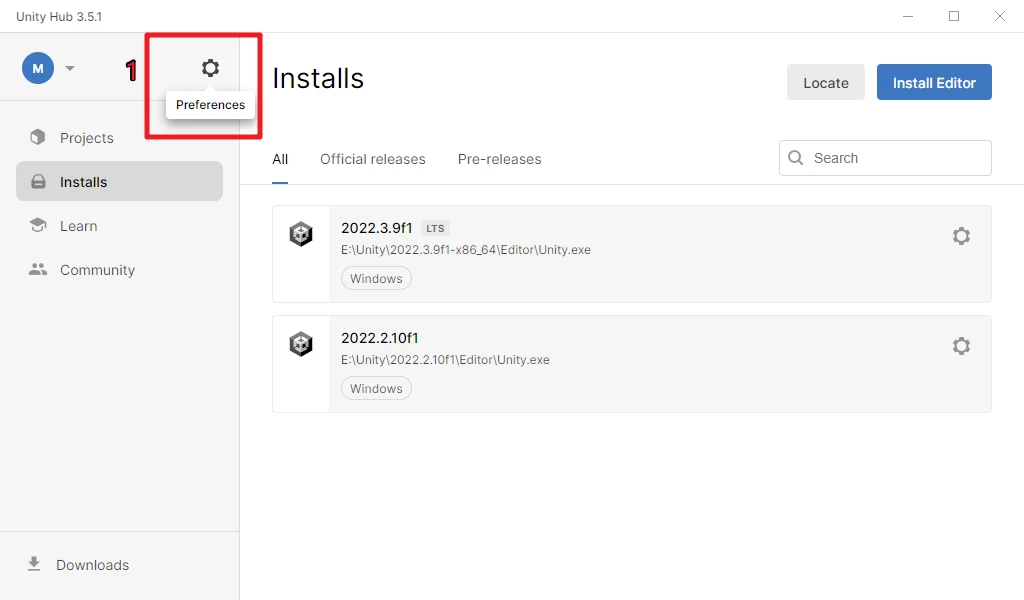Click the Installs drive icon
The width and height of the screenshot is (1024, 600).
[39, 182]
